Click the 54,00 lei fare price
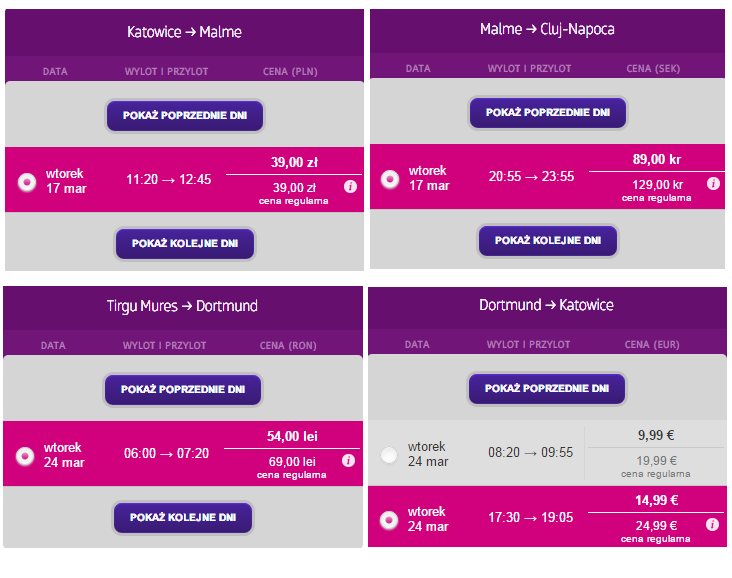This screenshot has height=578, width=732. 292,437
